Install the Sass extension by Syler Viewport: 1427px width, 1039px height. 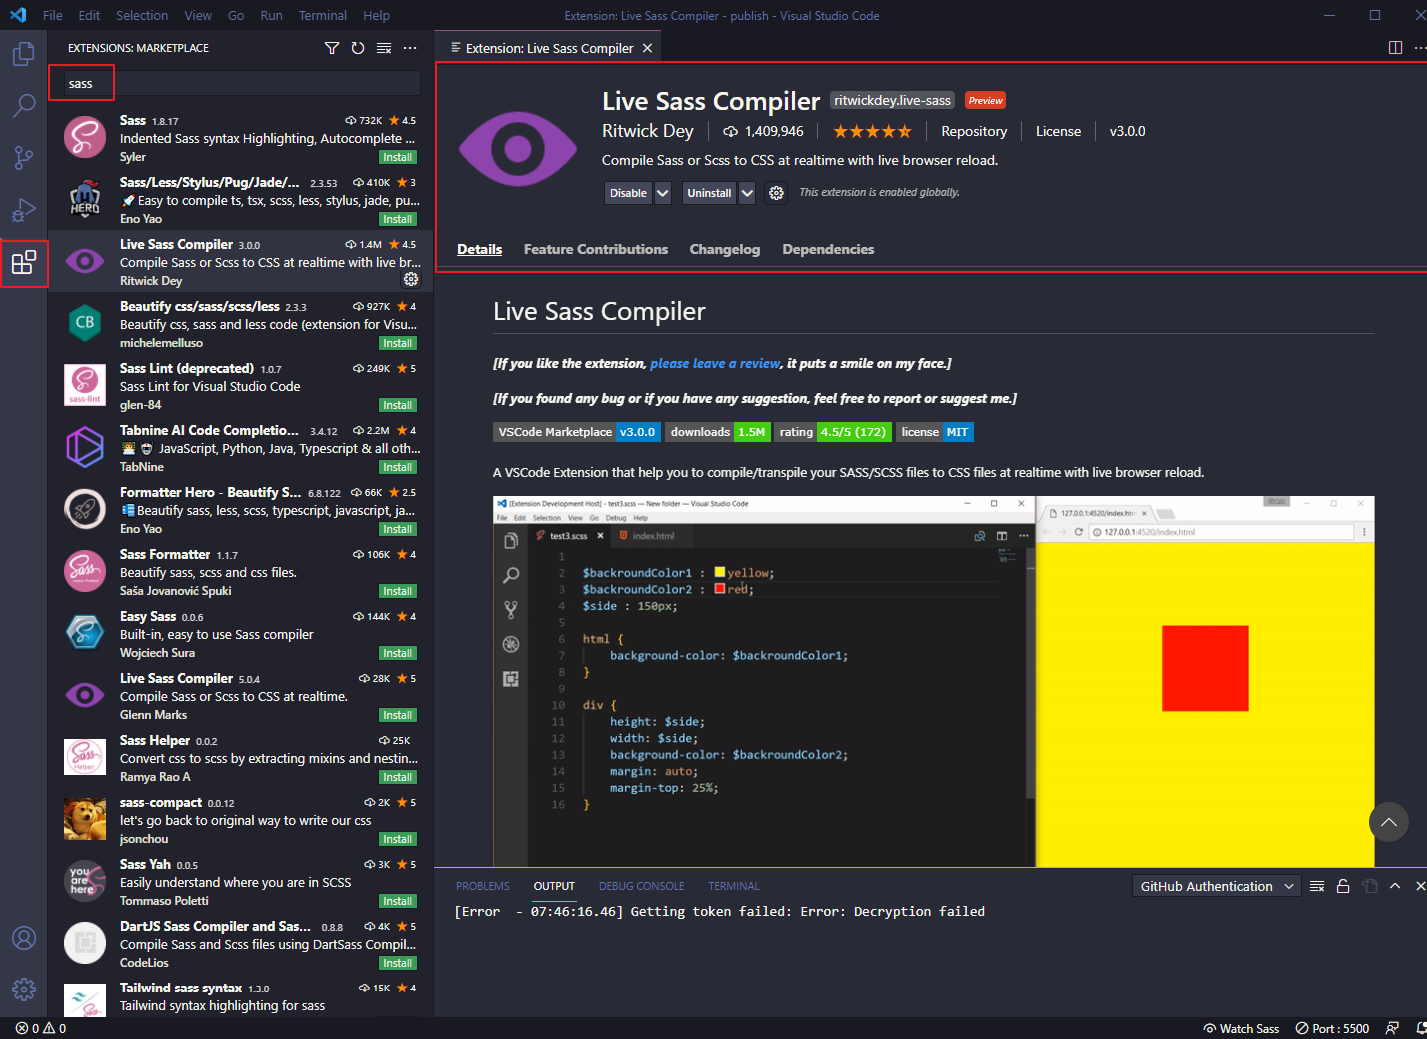398,157
